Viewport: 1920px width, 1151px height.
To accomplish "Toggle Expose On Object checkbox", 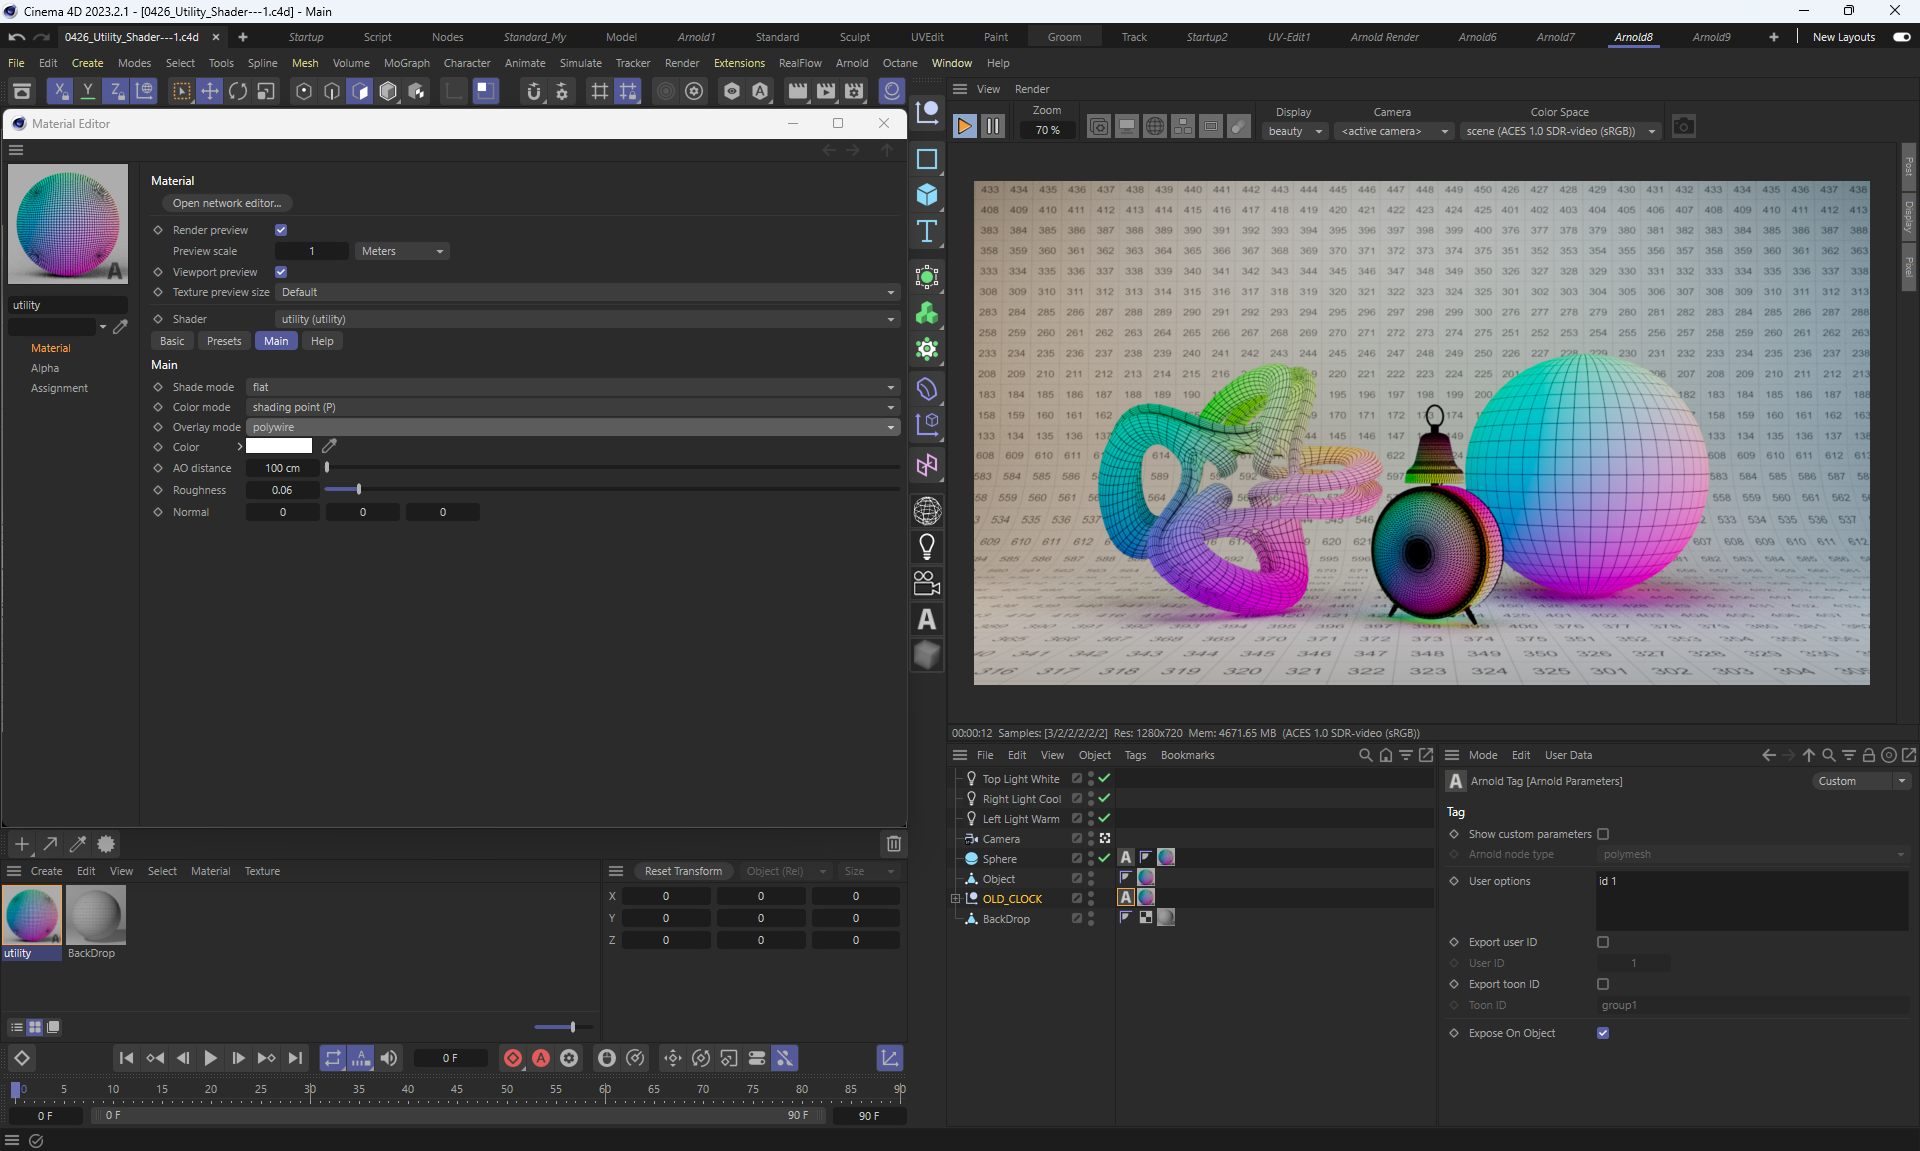I will [x=1603, y=1033].
